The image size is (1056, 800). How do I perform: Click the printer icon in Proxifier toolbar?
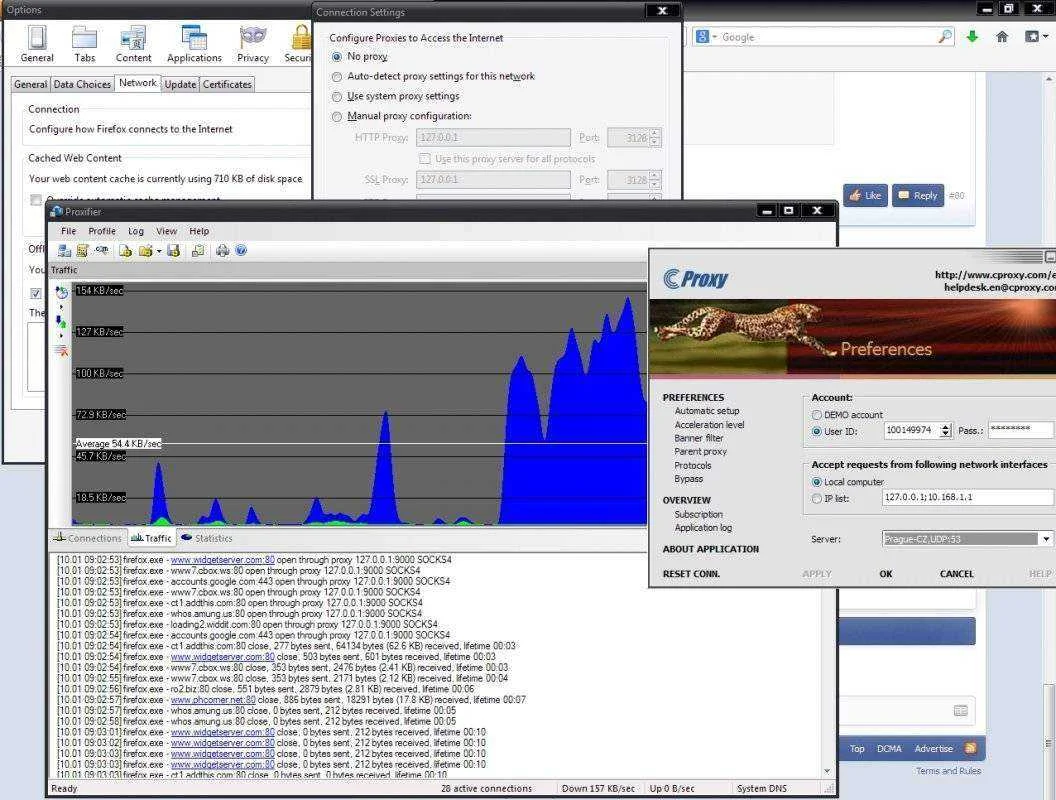pos(222,251)
